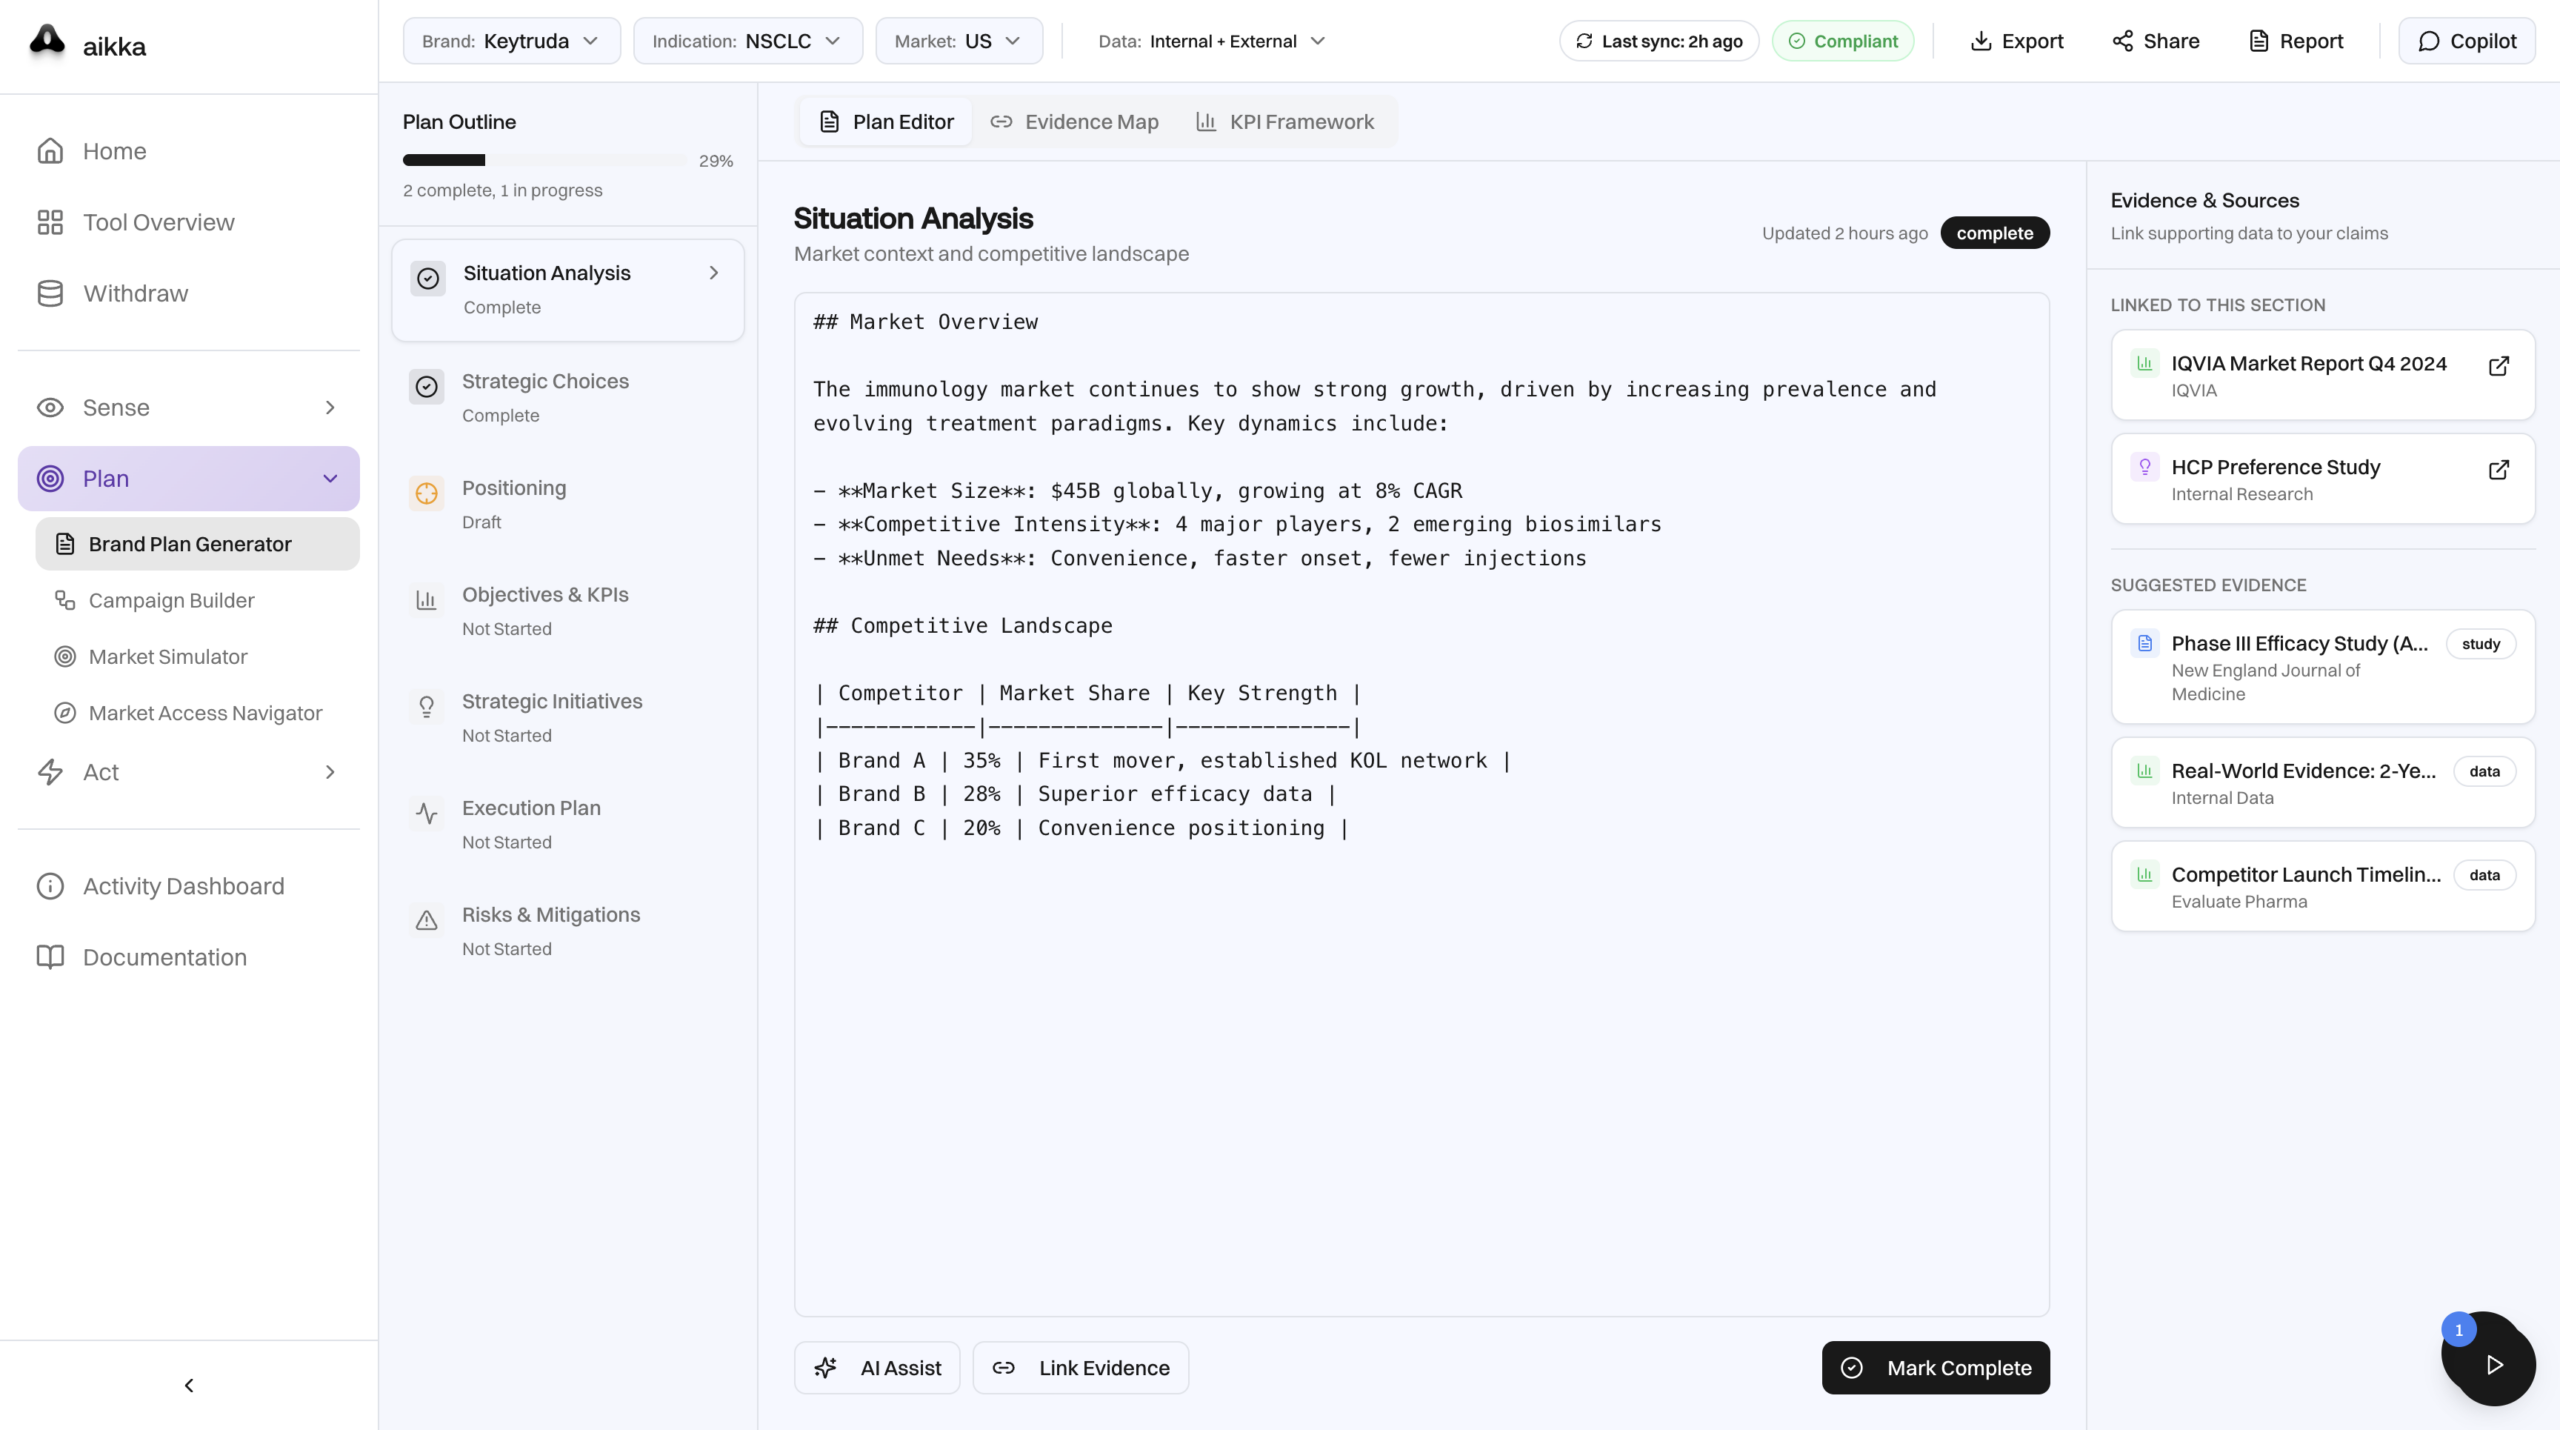Open IQVIA Market Report external link icon
This screenshot has width=2560, height=1430.
pyautogui.click(x=2498, y=366)
